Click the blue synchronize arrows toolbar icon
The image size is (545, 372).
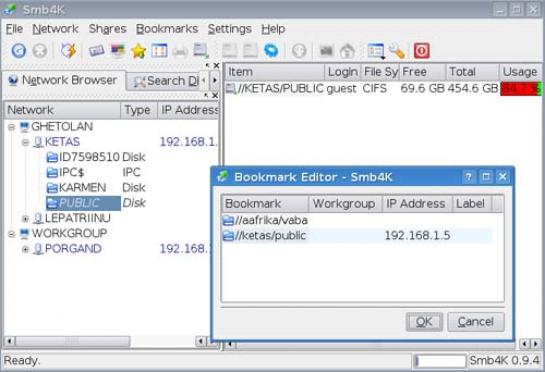point(271,51)
